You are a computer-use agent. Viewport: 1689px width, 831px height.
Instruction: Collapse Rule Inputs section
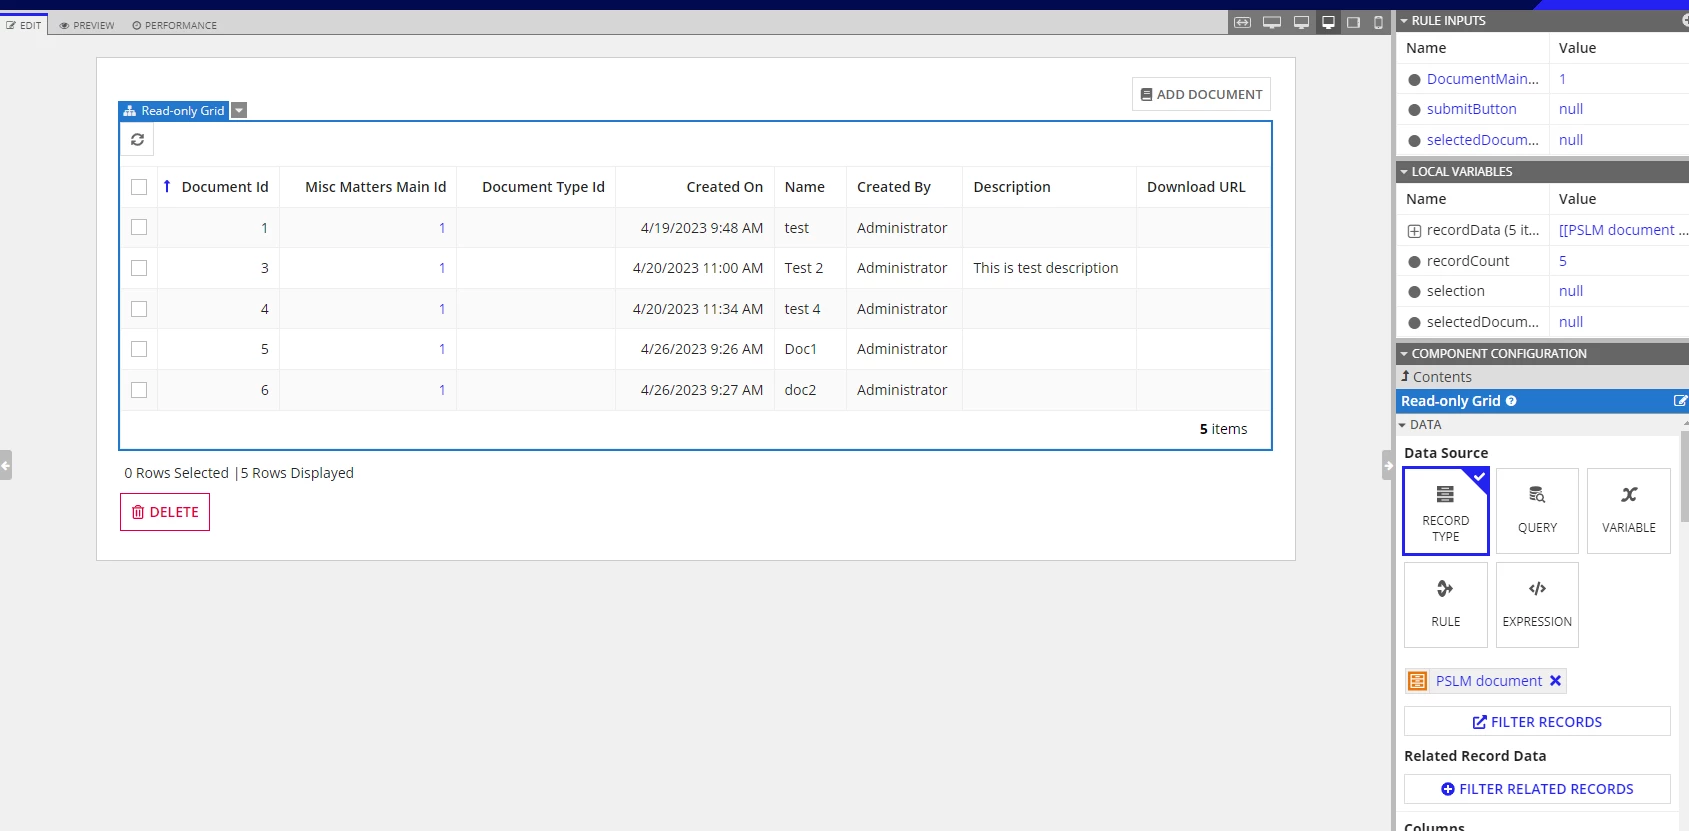1404,20
